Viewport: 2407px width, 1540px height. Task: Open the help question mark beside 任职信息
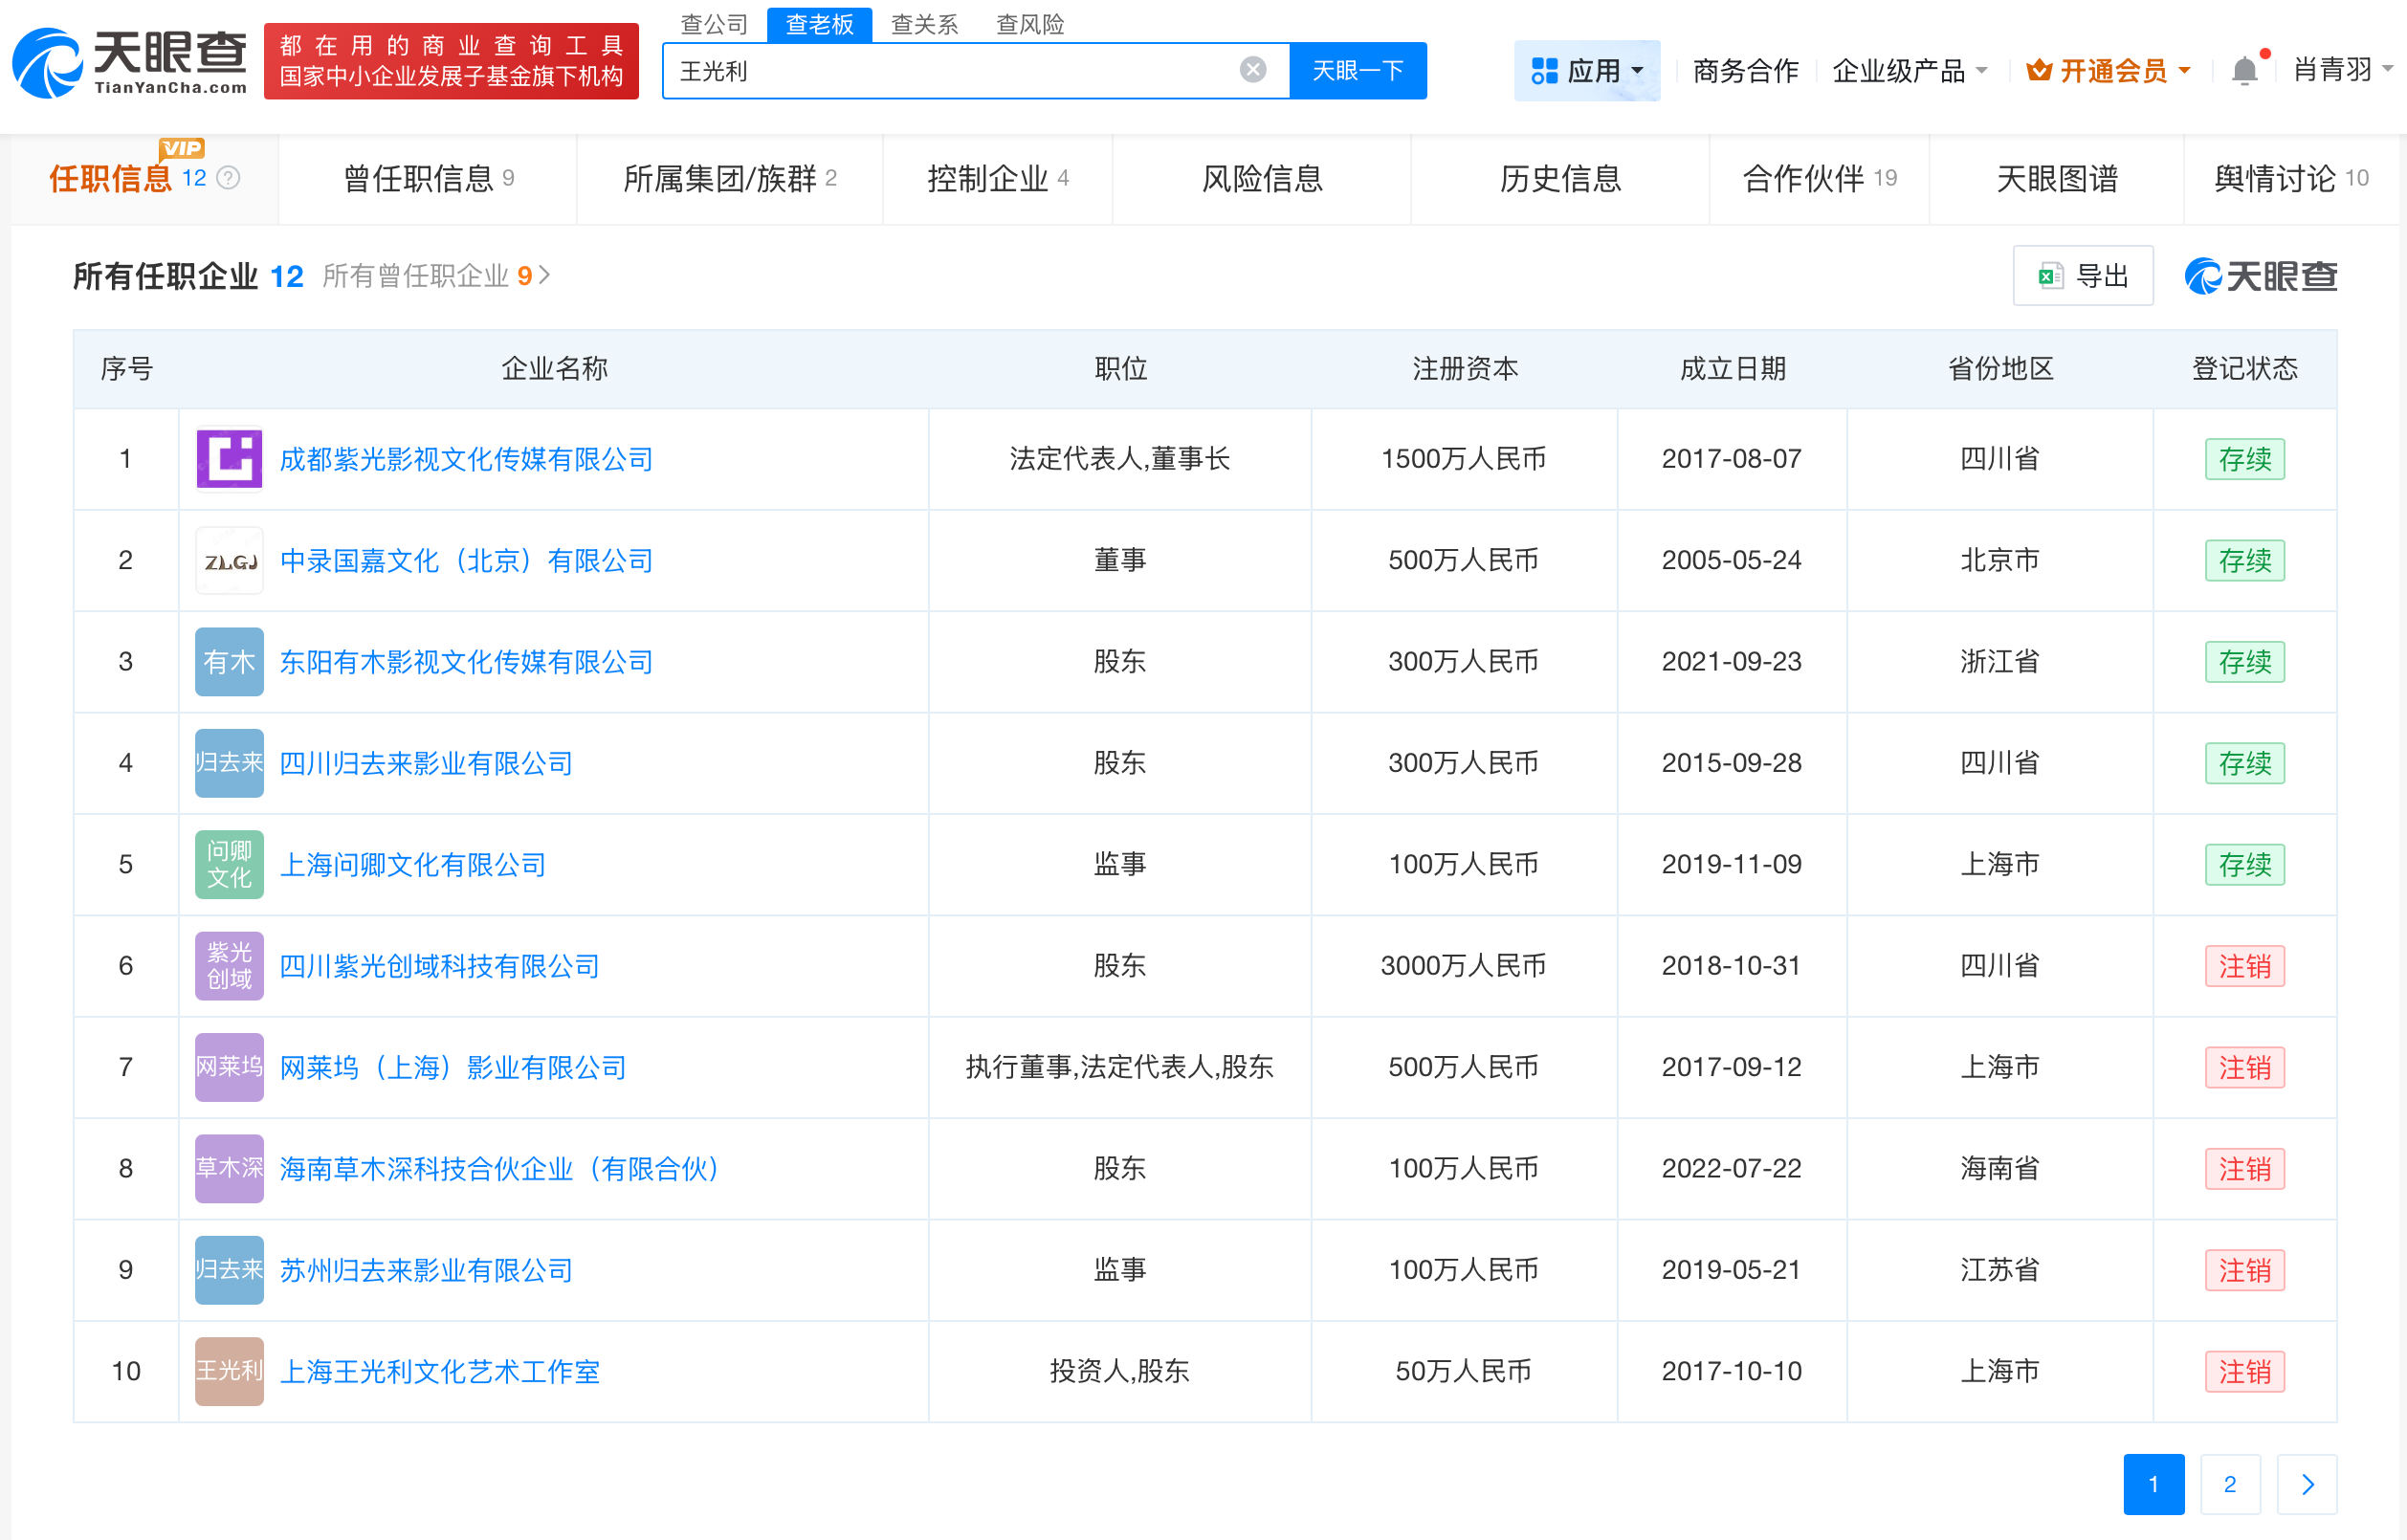coord(229,178)
